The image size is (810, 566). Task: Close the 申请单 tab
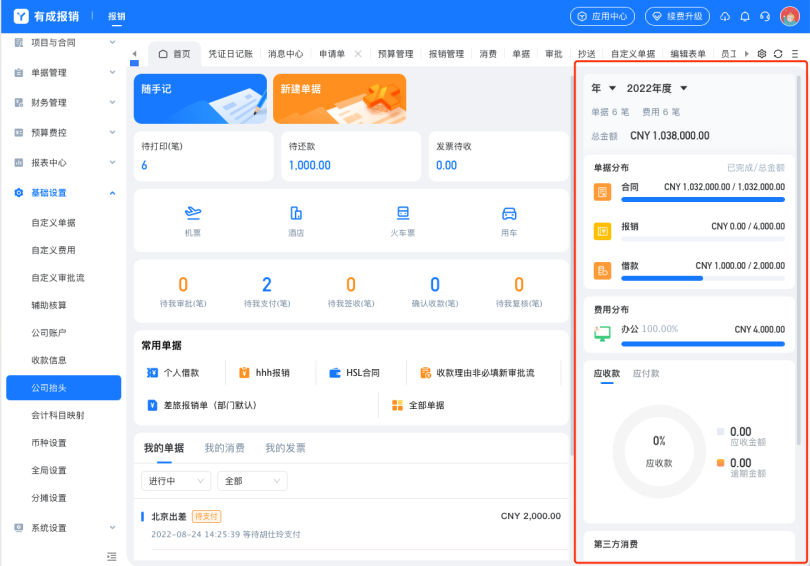[358, 54]
